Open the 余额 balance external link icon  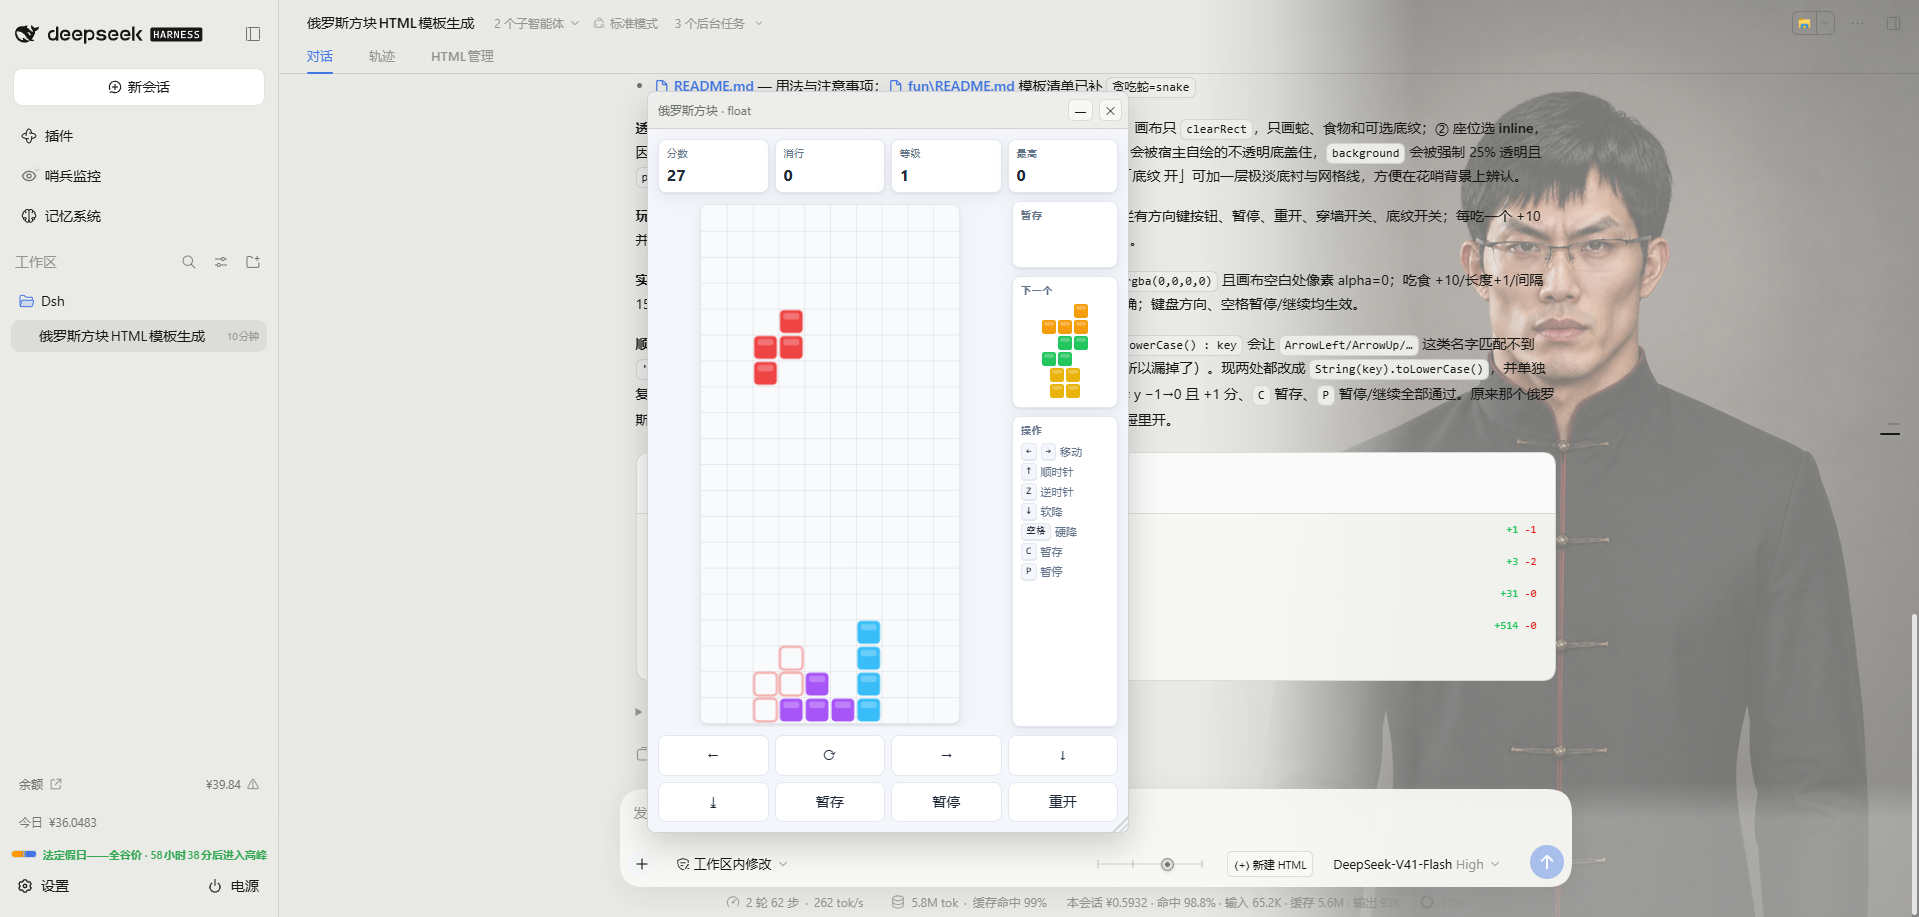(x=56, y=784)
